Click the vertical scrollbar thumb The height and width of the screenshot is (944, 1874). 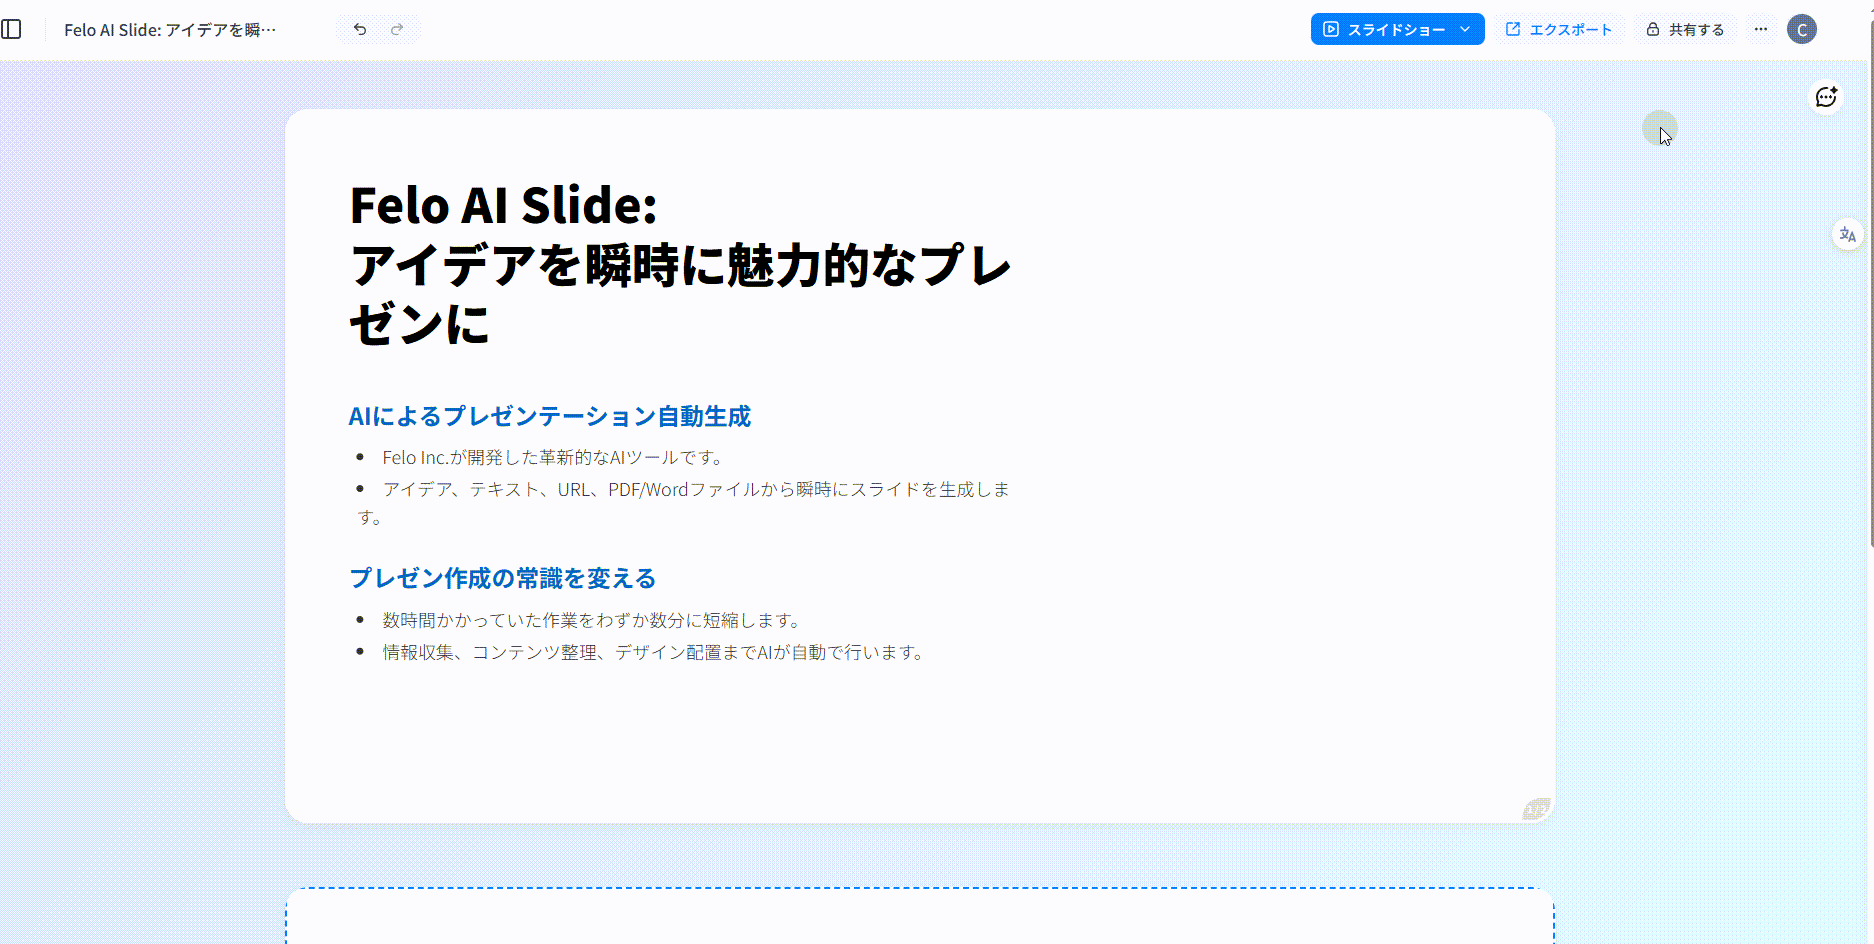1871,282
